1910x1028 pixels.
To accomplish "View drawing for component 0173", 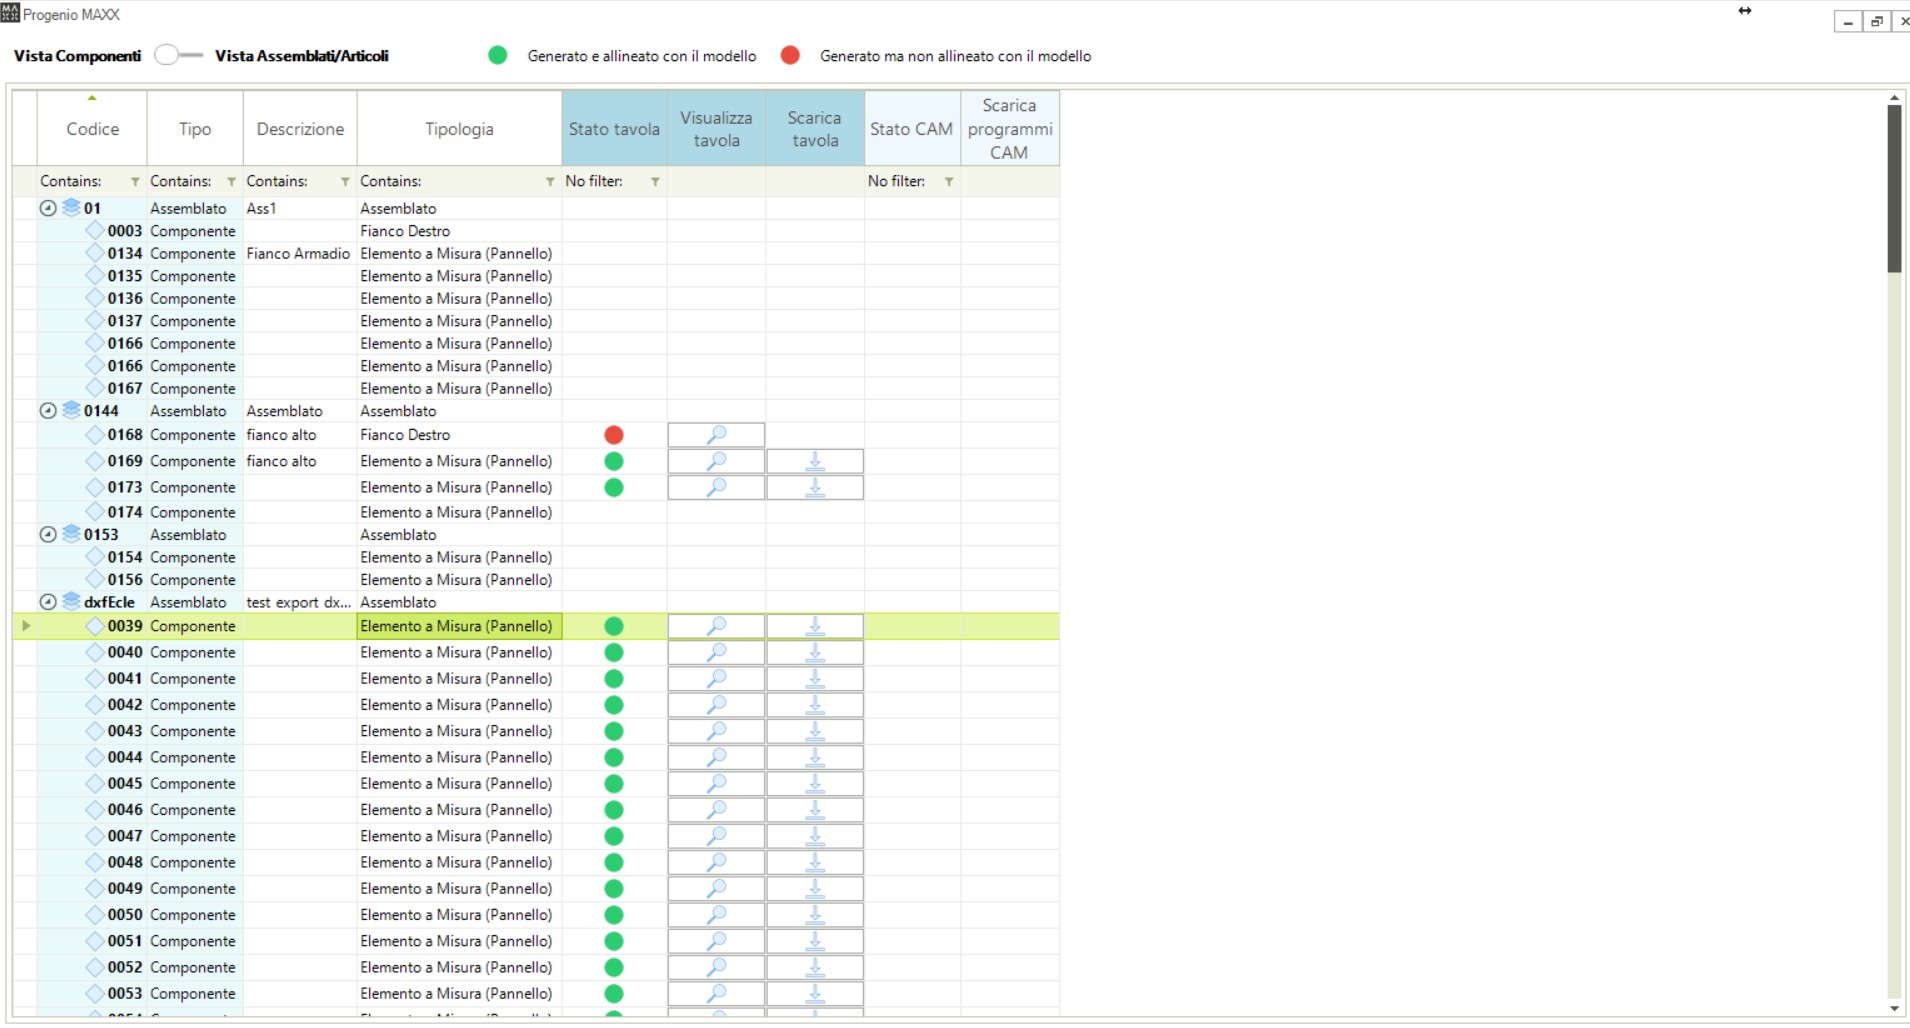I will pos(716,487).
